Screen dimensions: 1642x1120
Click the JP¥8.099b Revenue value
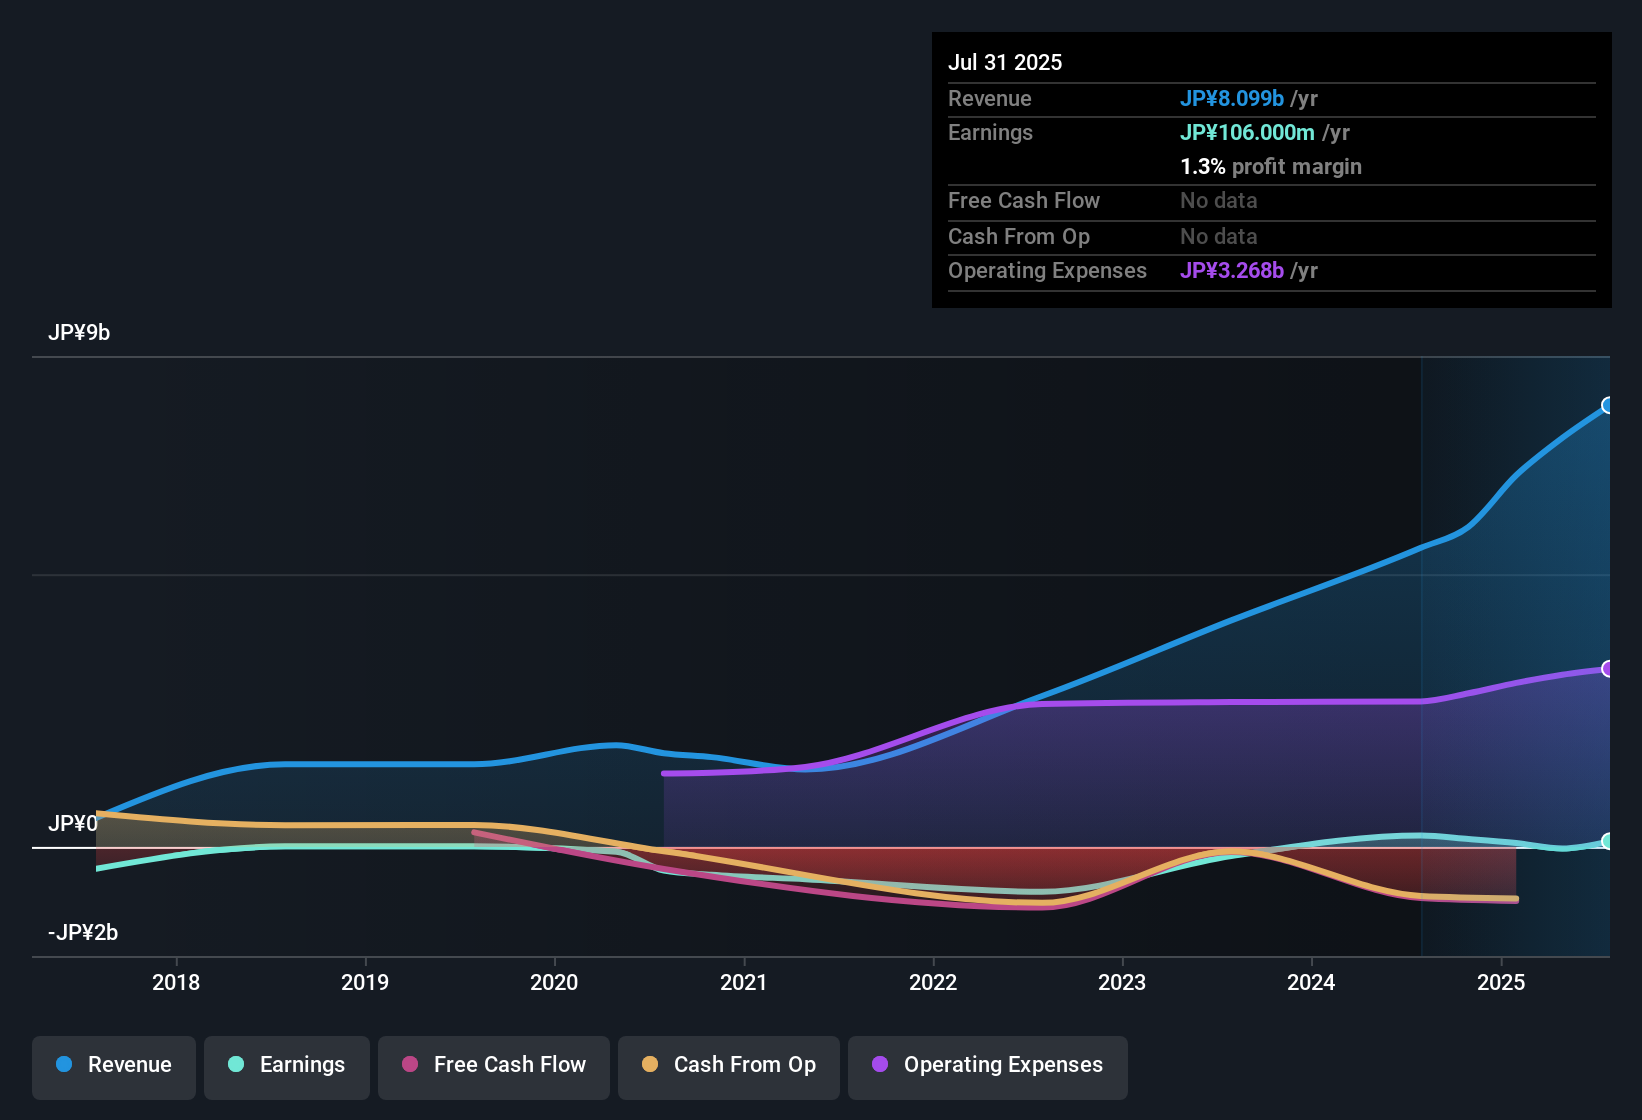coord(1231,98)
